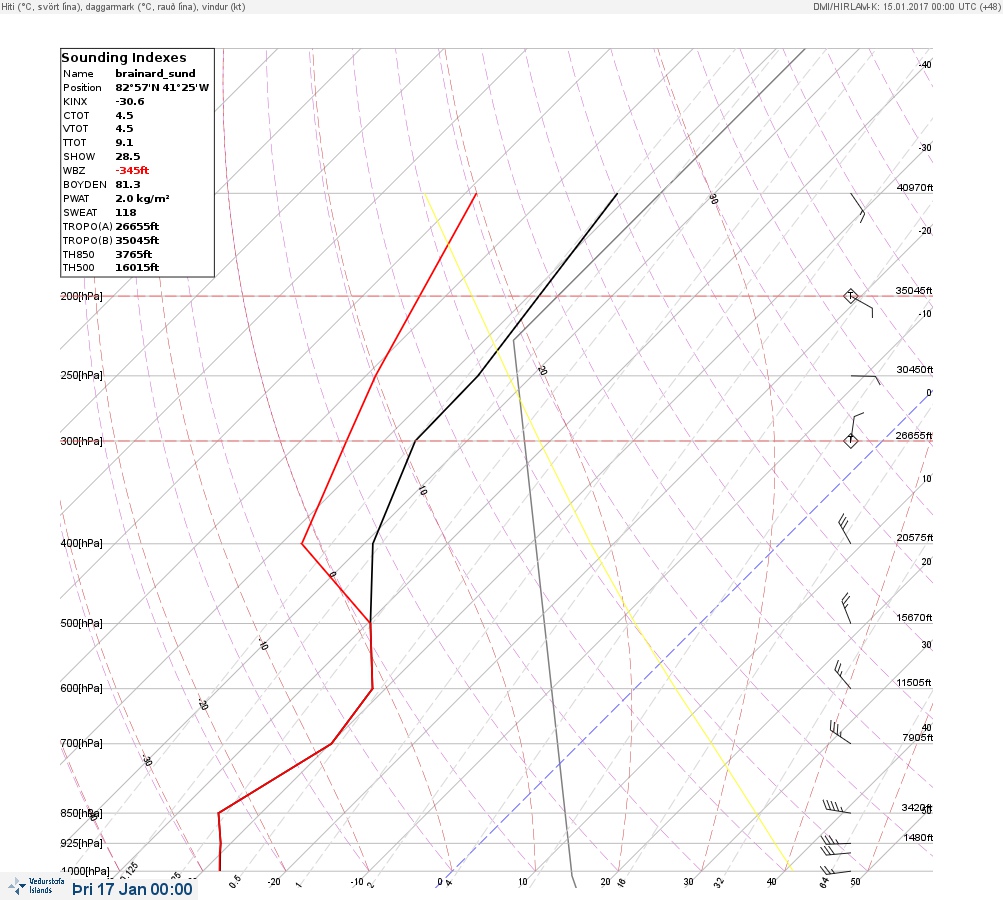The image size is (1003, 900).
Task: Select the '700[hPa]' pressure label
Action: tap(81, 743)
